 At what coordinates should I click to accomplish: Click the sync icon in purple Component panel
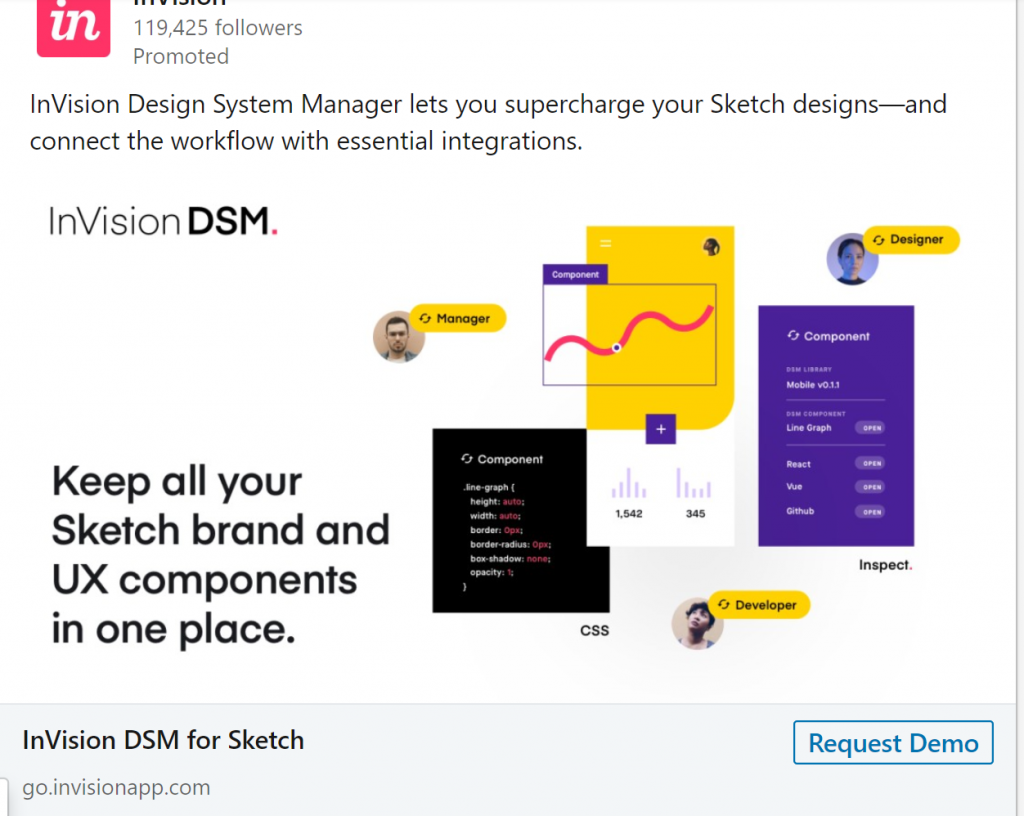point(793,336)
